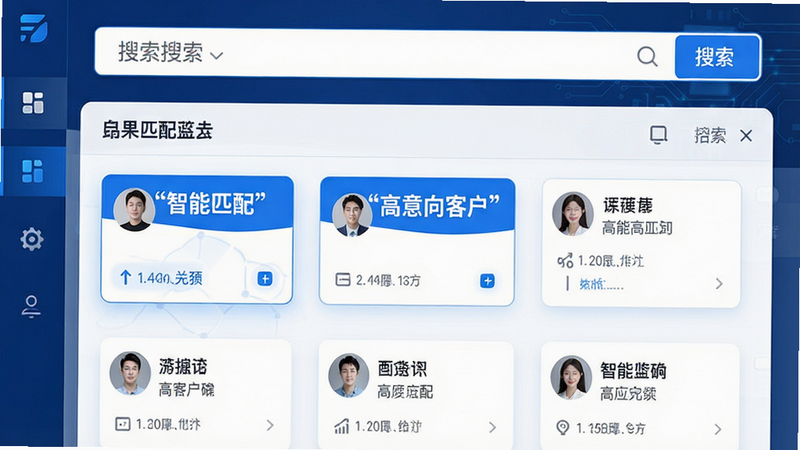800x450 pixels.
Task: Click the card icon beside 2.44
Action: pyautogui.click(x=343, y=280)
